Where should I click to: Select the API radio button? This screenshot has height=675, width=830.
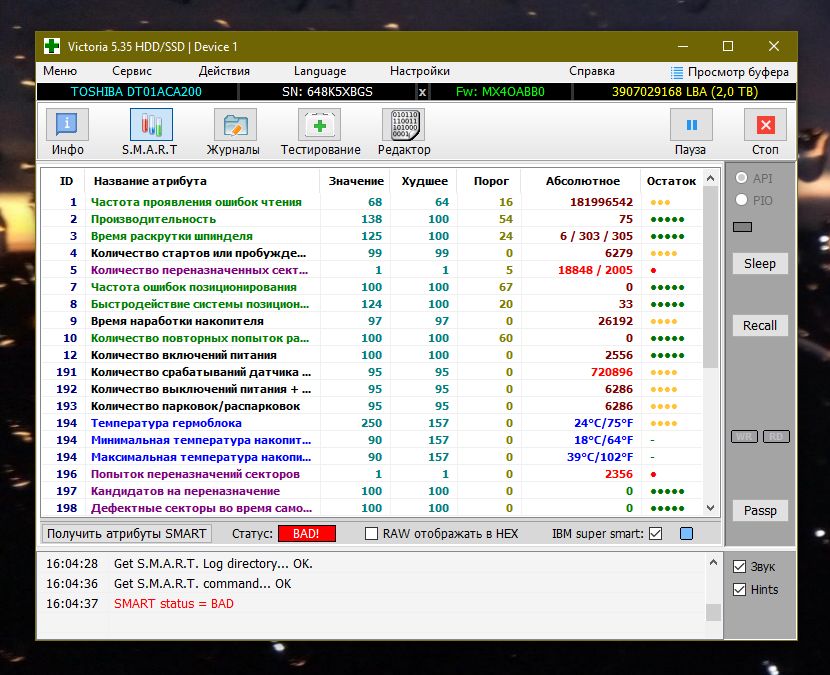[741, 178]
